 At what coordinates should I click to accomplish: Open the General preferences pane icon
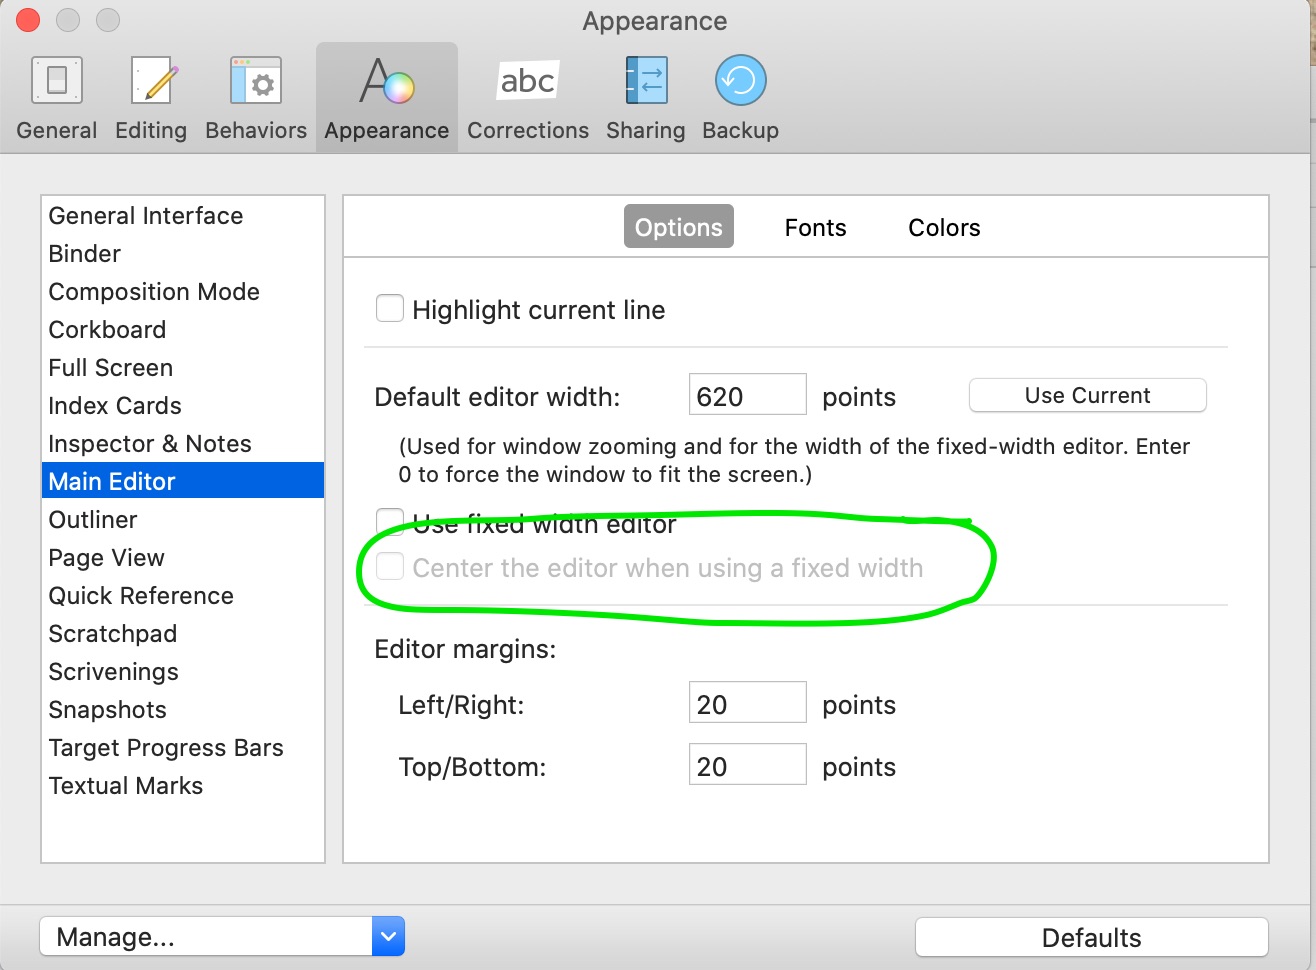click(x=57, y=81)
